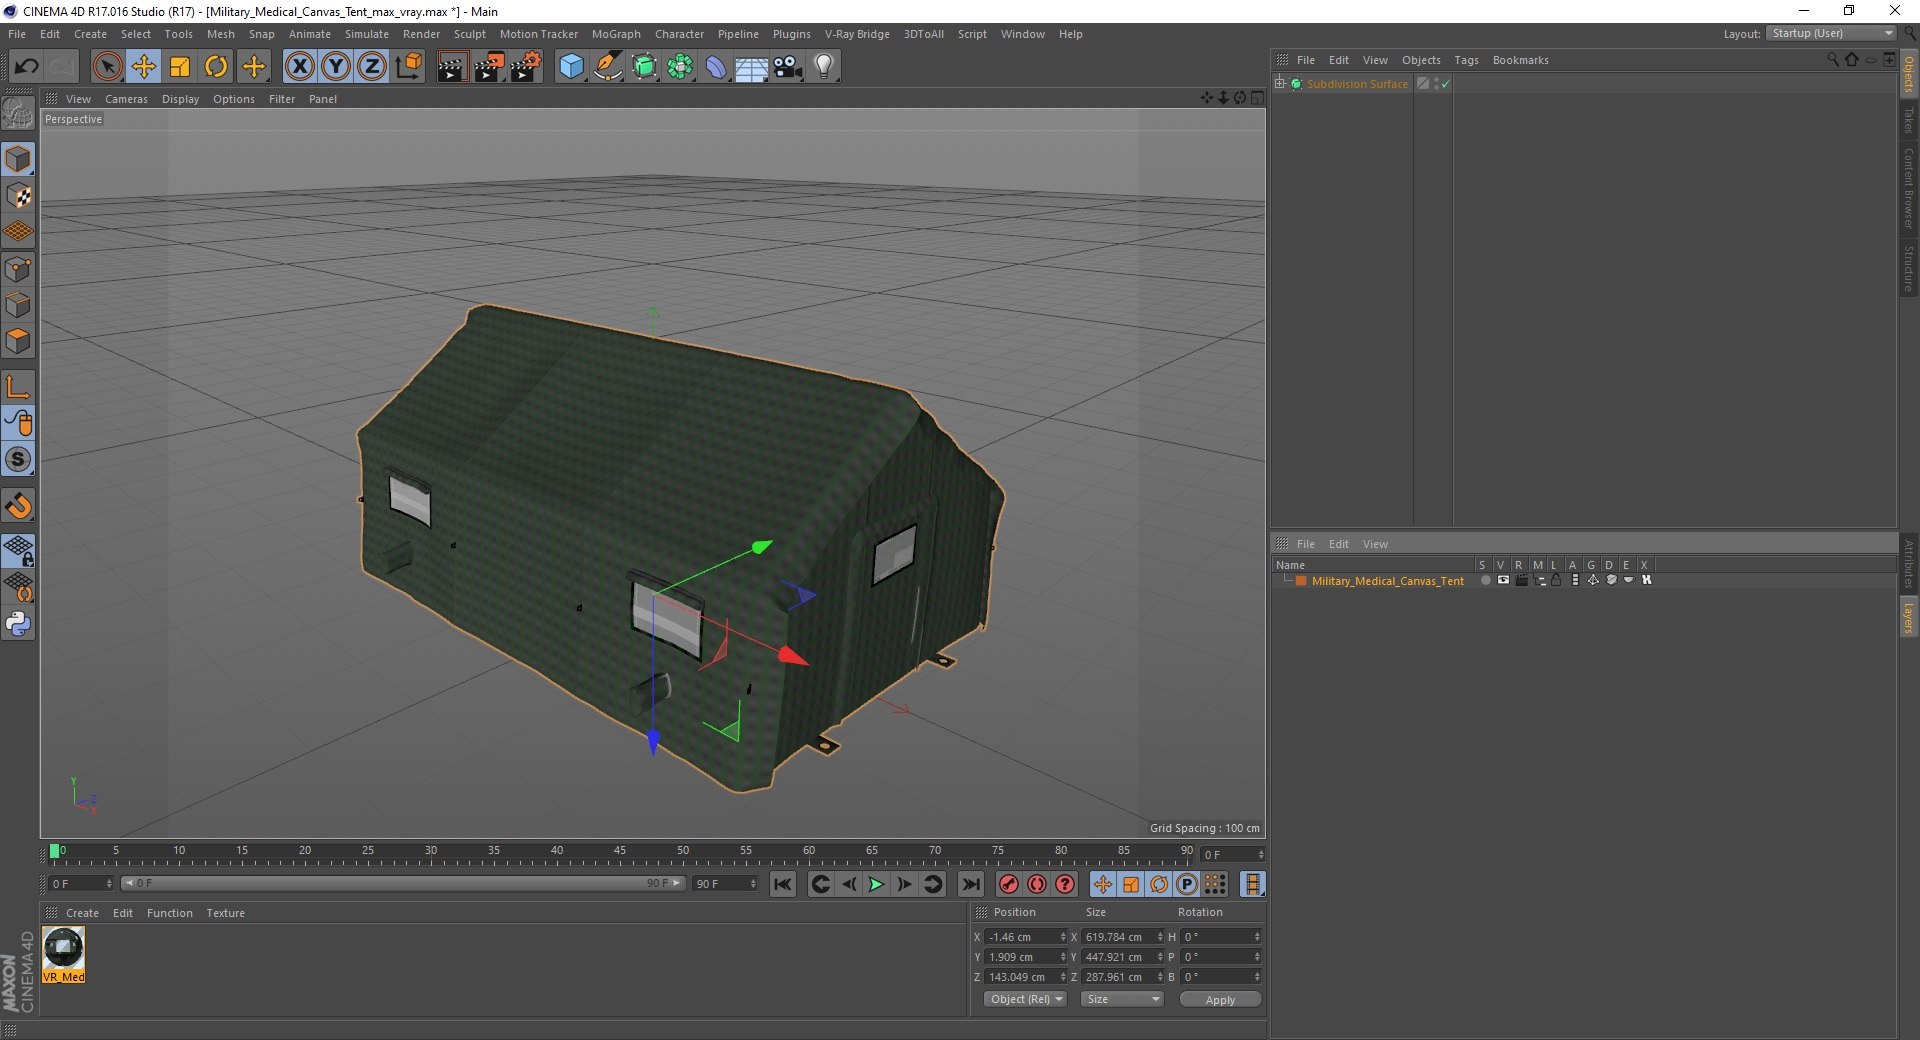Switch to Polygons mode

click(x=18, y=341)
